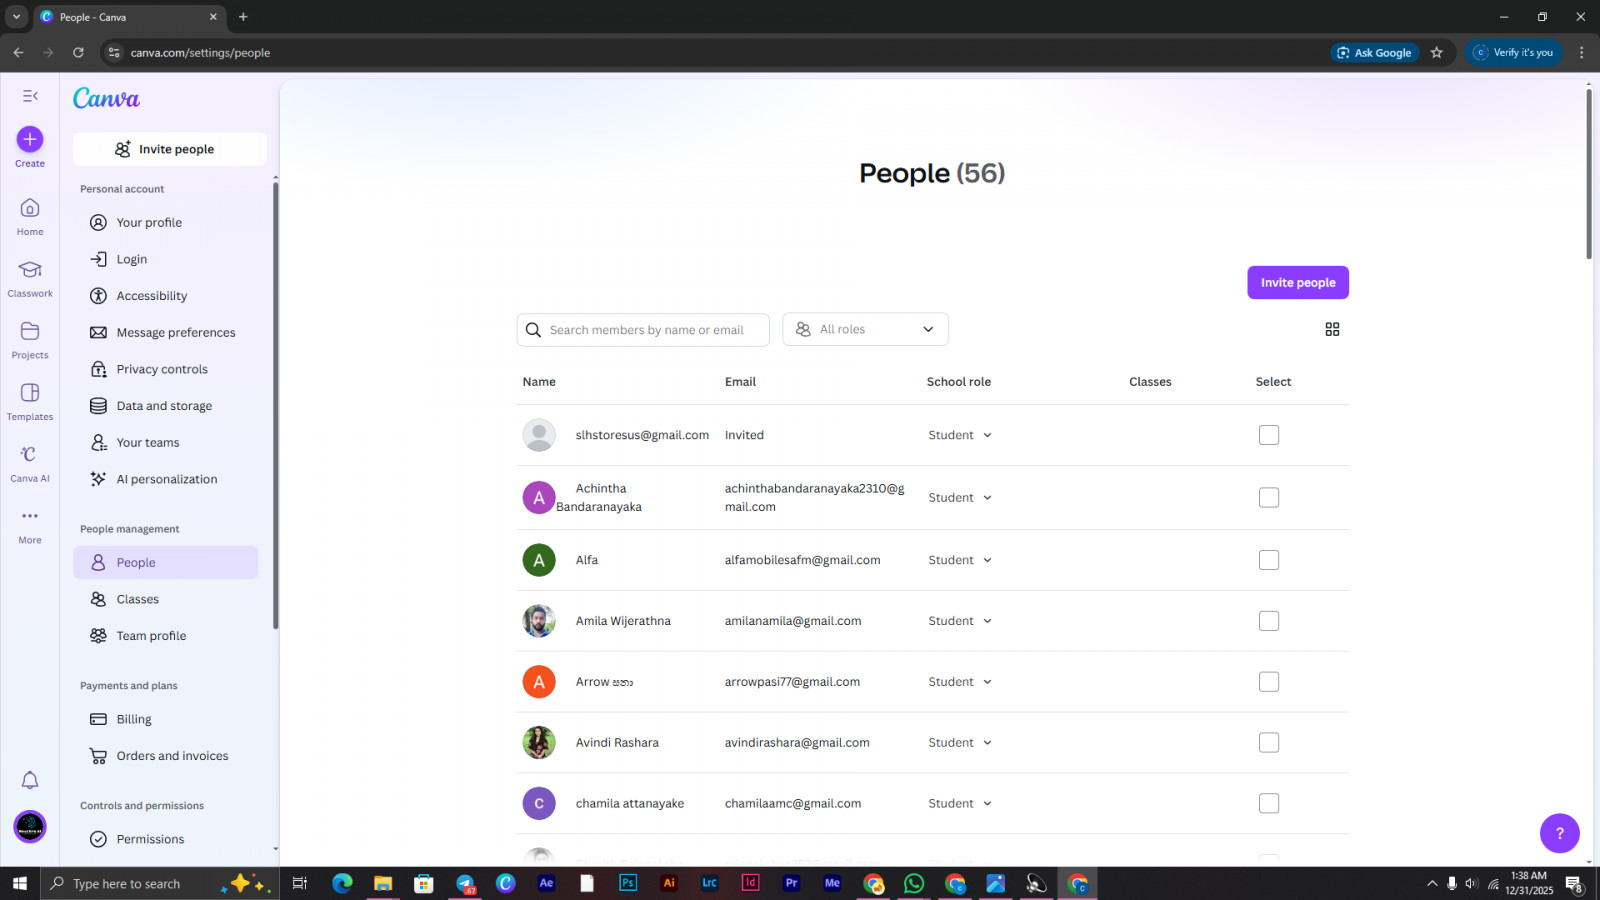Open Your profile settings link

point(149,223)
